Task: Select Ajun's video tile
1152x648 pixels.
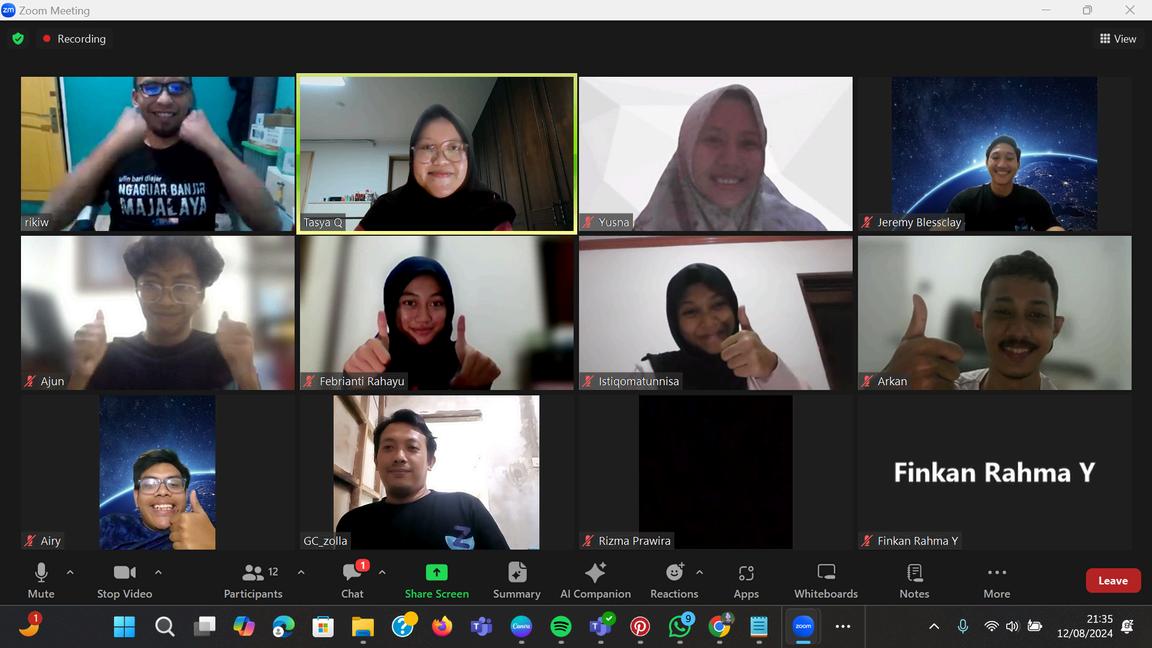Action: (157, 313)
